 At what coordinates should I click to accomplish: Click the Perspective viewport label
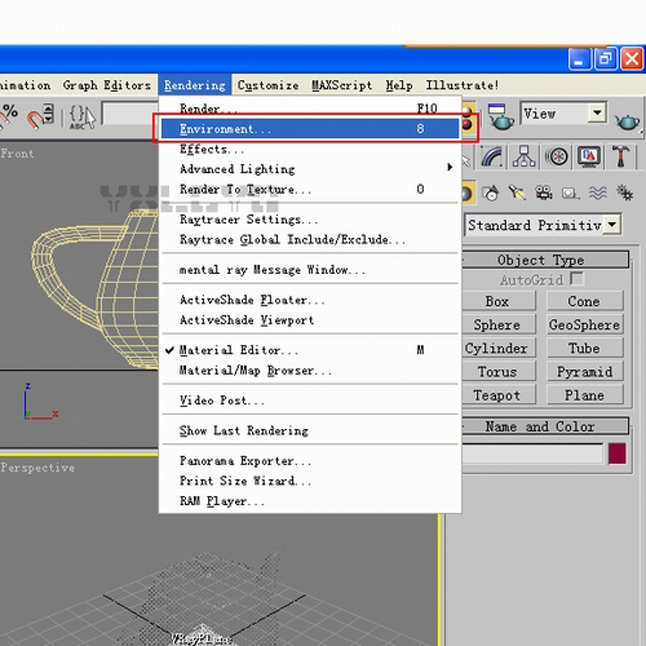click(37, 468)
